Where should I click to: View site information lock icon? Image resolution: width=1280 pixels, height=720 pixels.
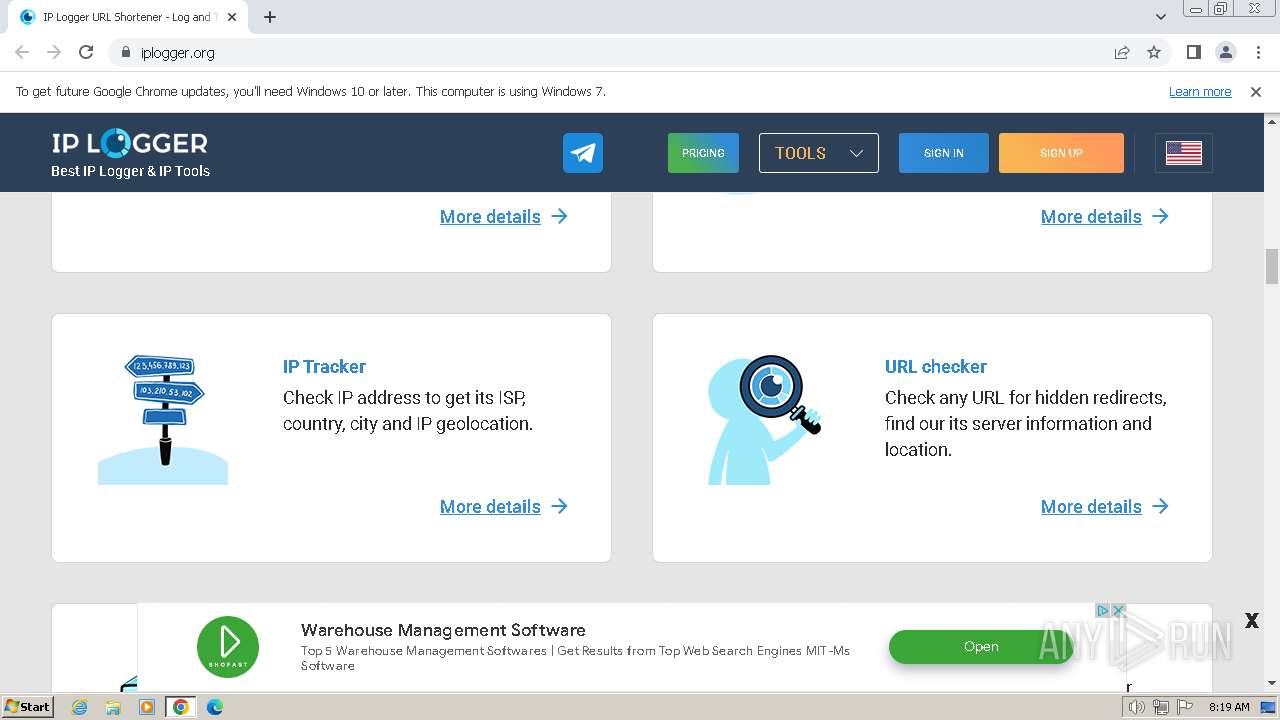(125, 52)
